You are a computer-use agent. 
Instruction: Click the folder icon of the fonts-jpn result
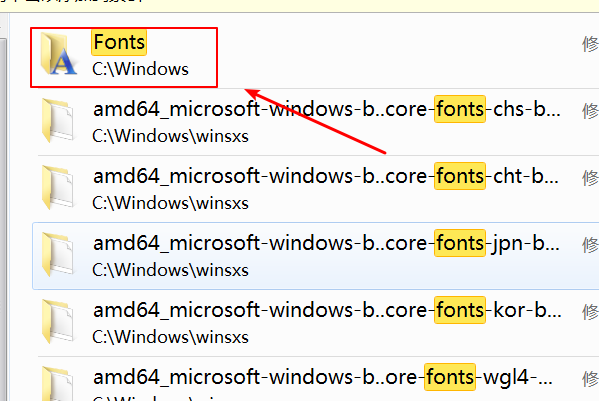point(58,254)
